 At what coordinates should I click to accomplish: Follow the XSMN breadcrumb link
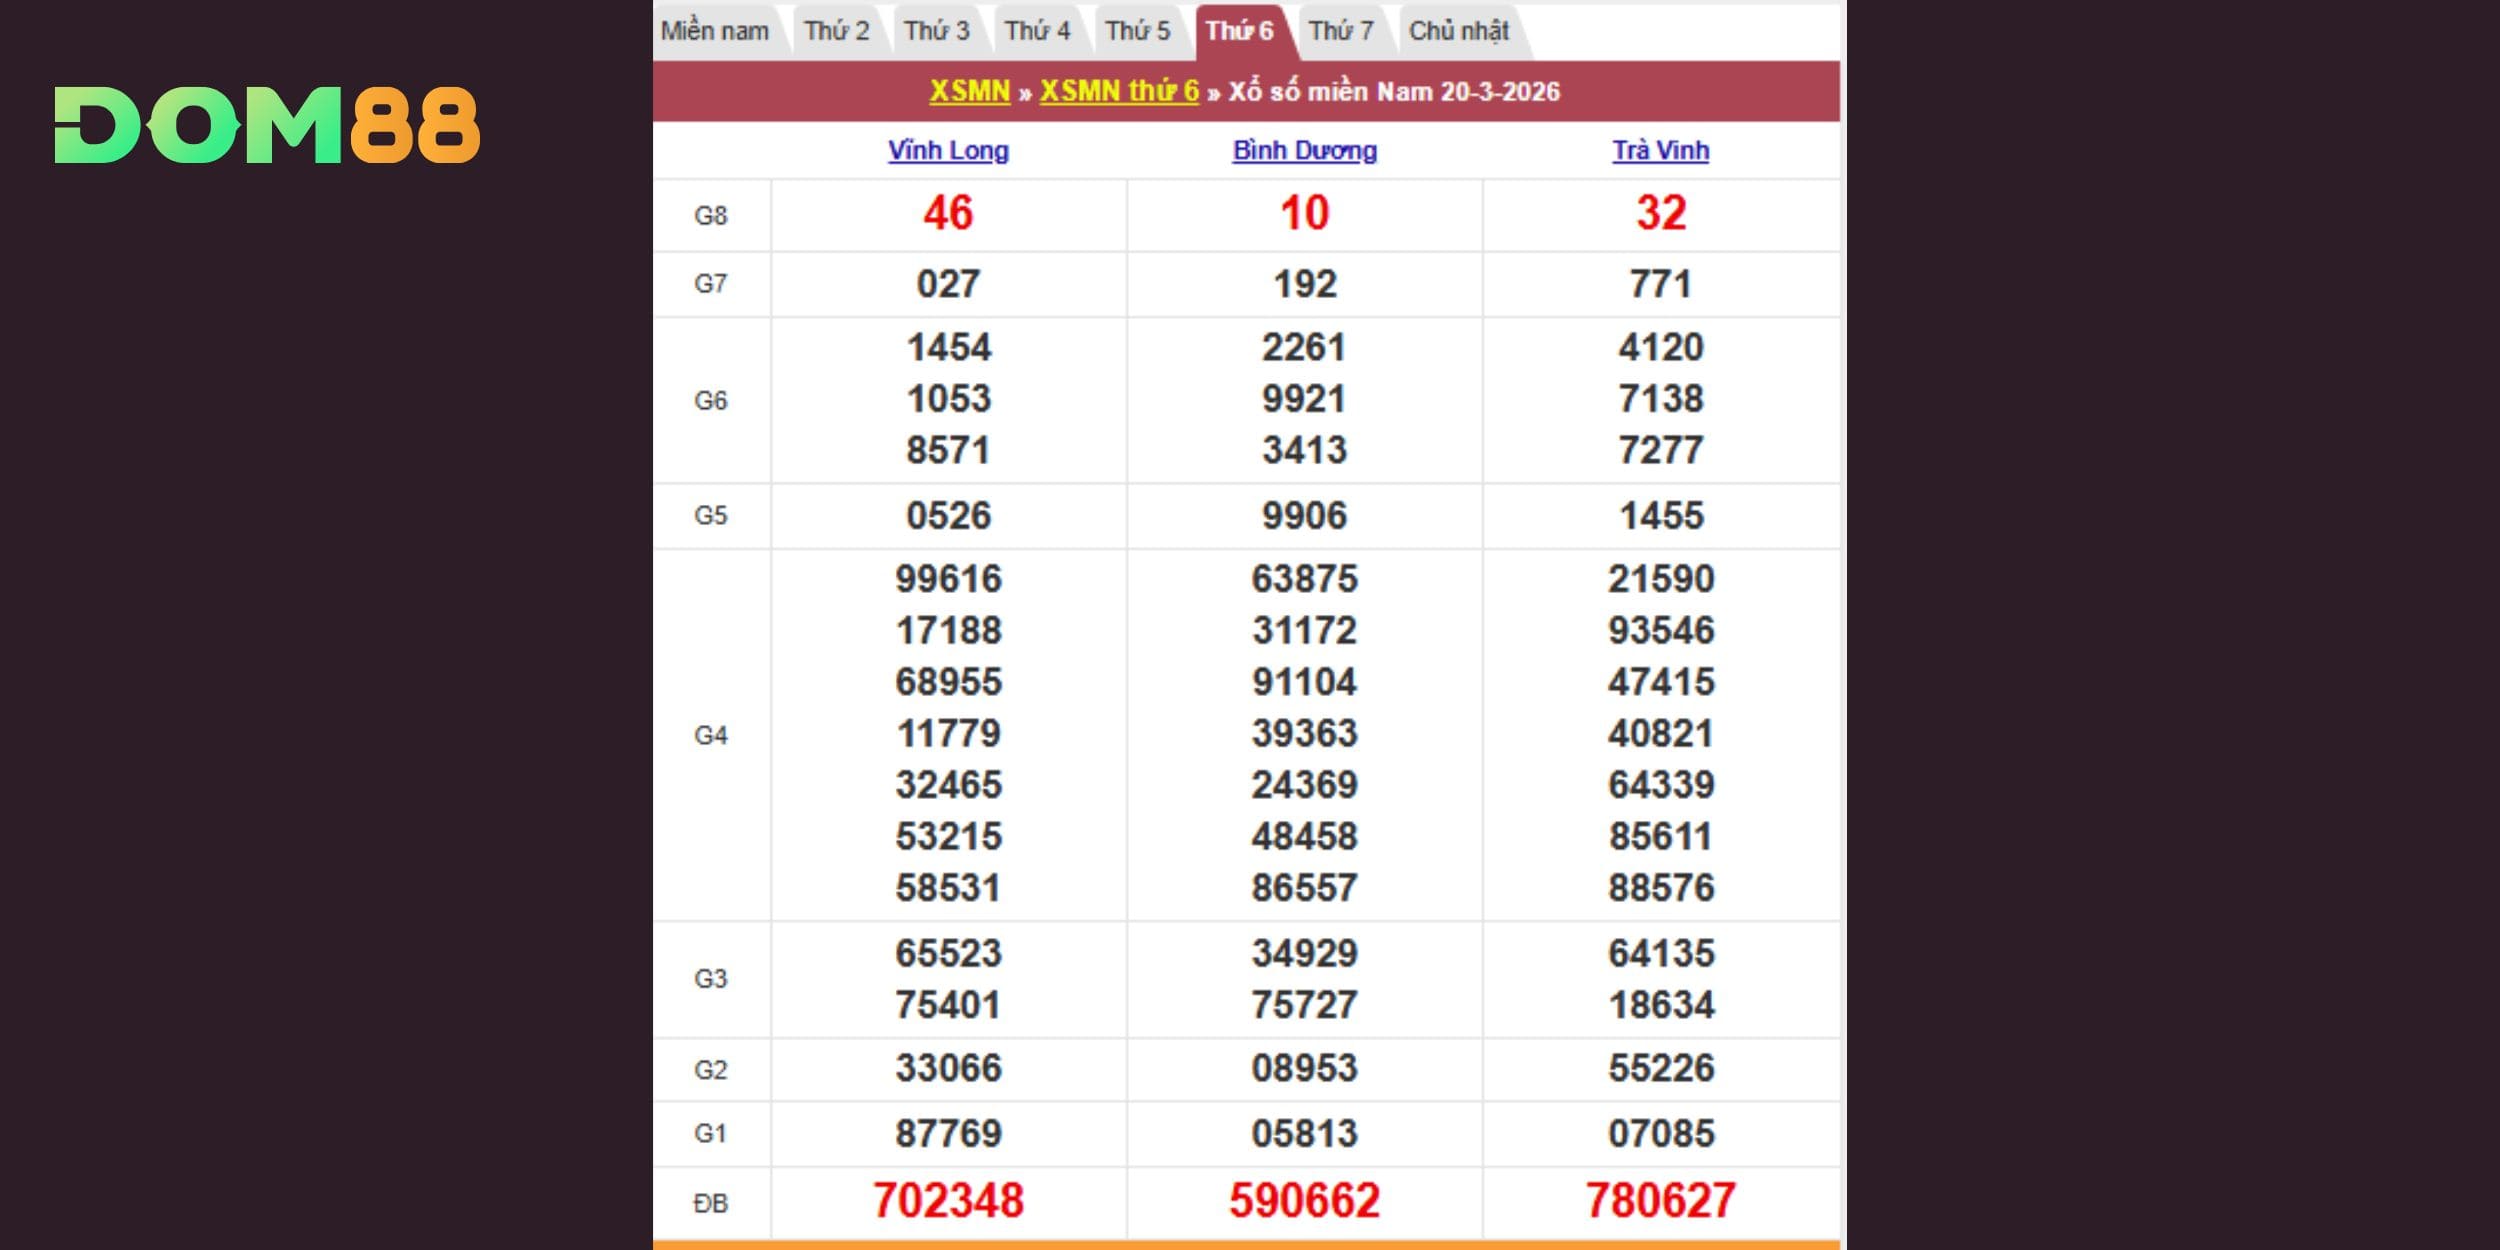tap(969, 91)
